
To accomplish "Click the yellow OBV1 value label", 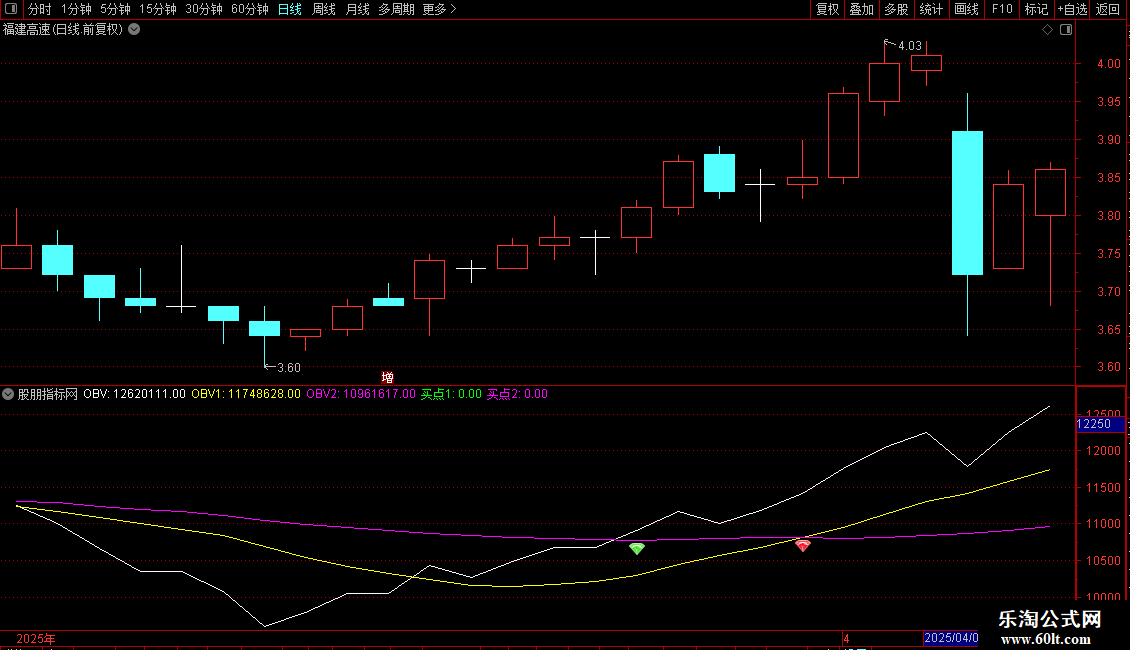I will (x=246, y=394).
